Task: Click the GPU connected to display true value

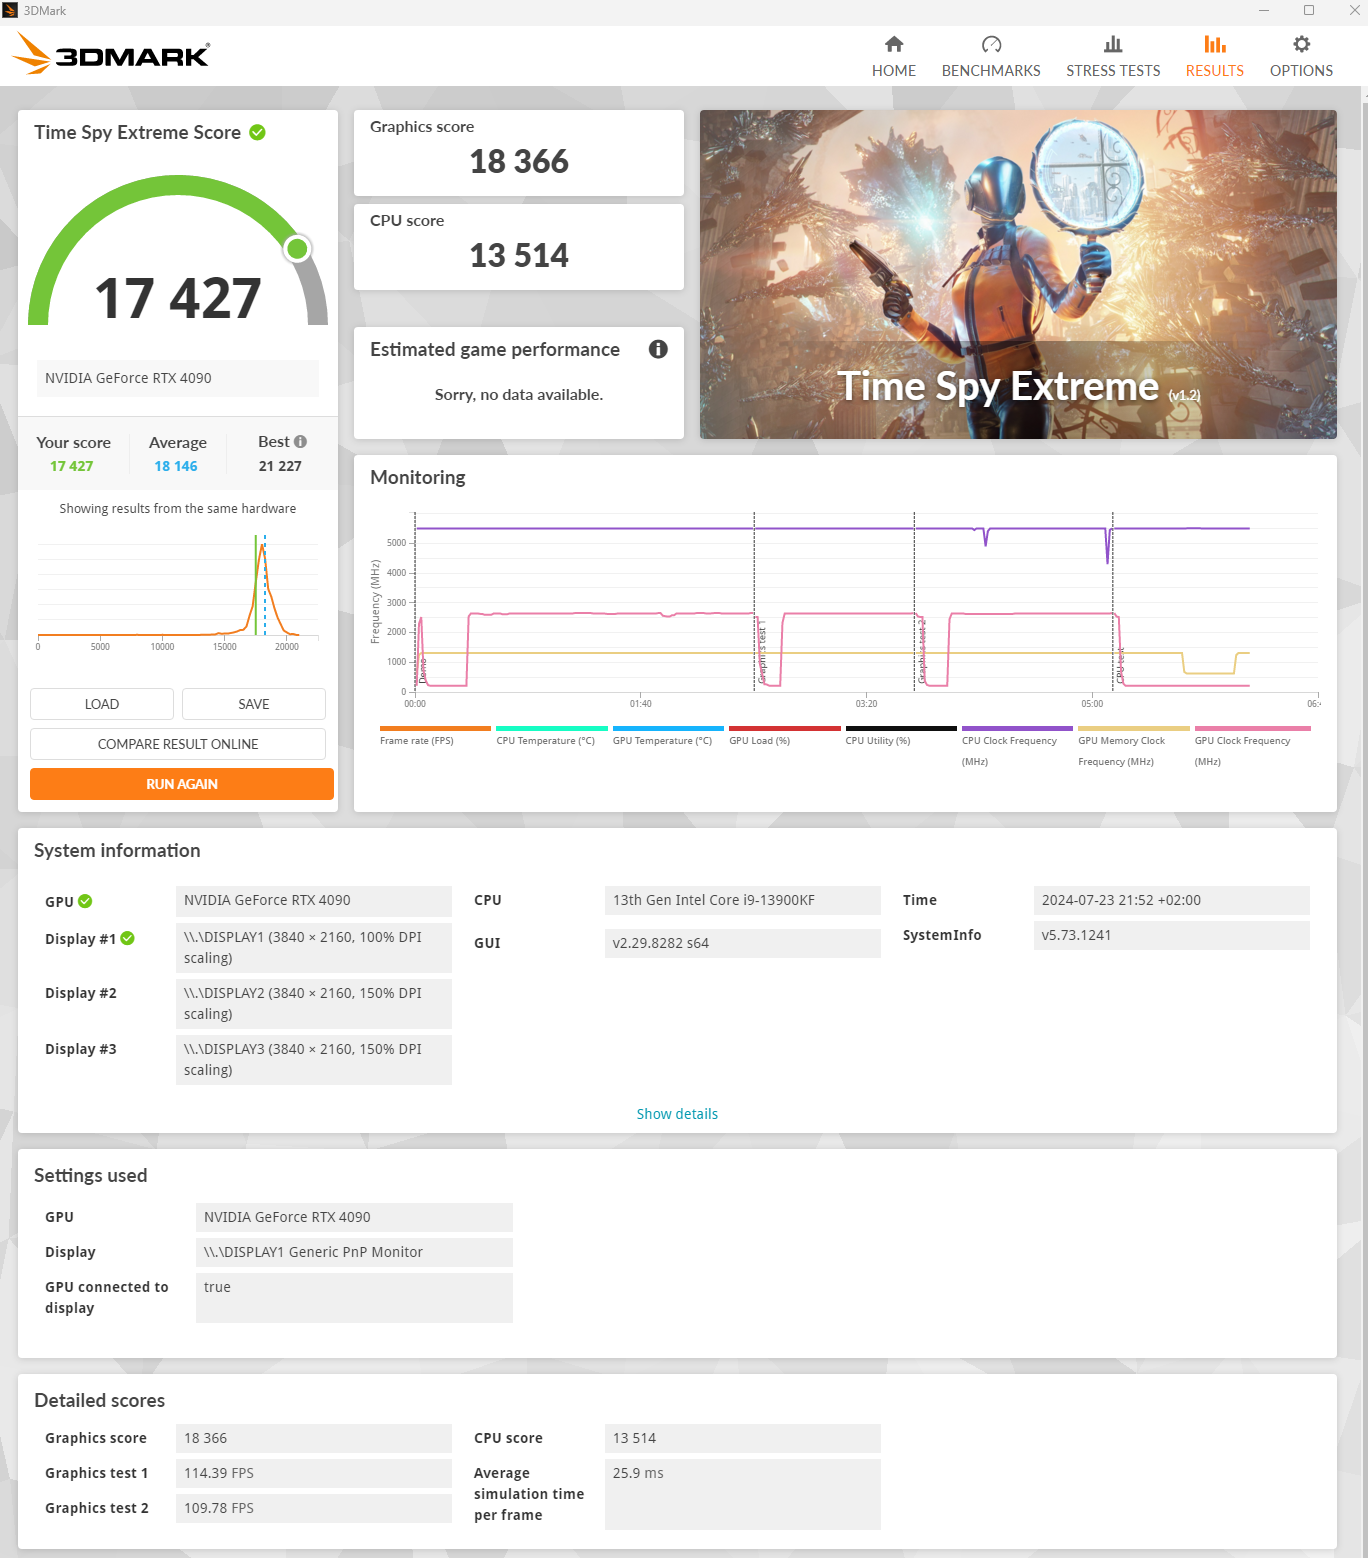Action: [354, 1298]
